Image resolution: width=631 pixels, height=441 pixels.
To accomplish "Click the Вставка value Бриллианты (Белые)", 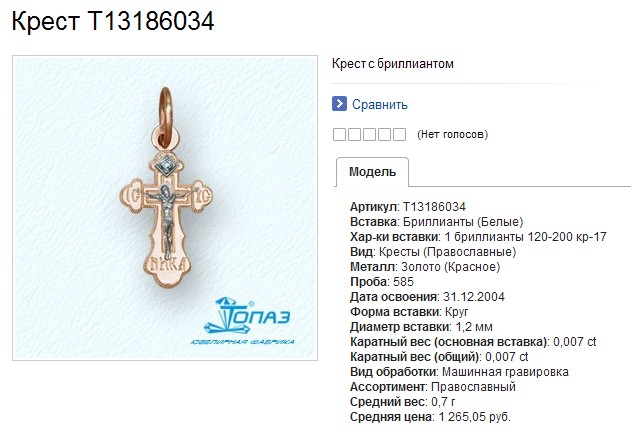I will click(463, 222).
